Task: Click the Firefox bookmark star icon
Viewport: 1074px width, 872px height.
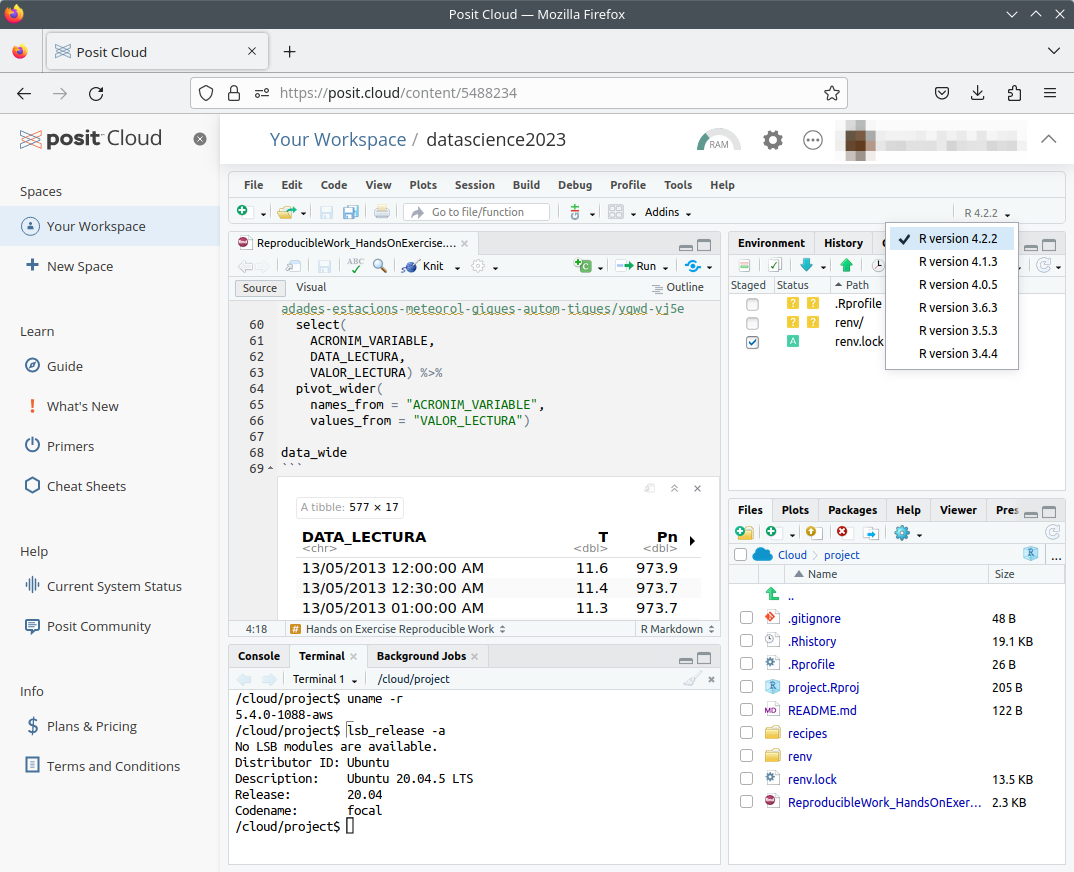Action: (x=832, y=93)
